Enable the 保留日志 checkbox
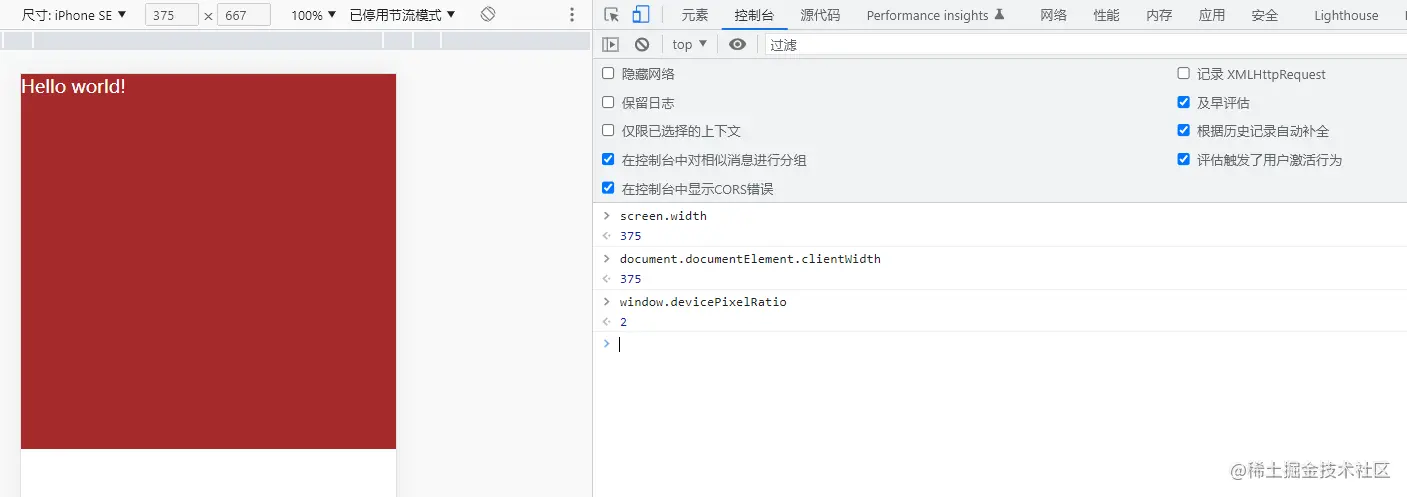This screenshot has height=497, width=1407. point(608,102)
